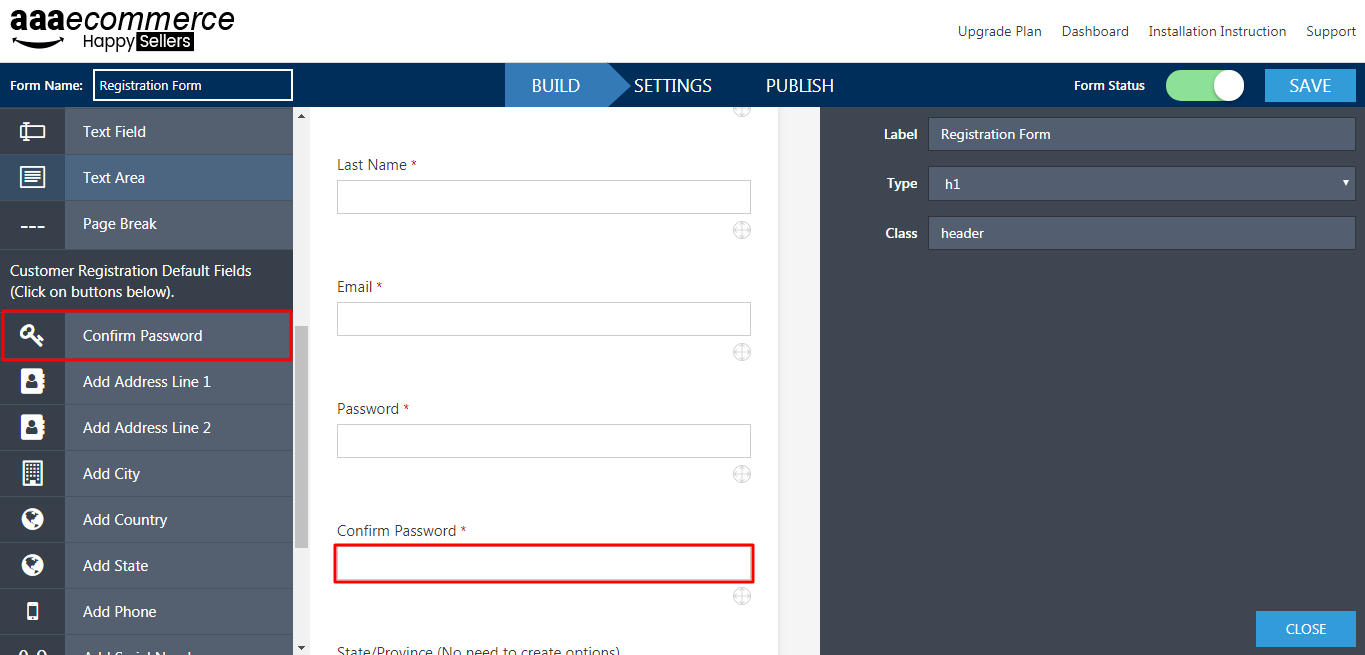Image resolution: width=1365 pixels, height=655 pixels.
Task: Add a Page Break element
Action: click(146, 224)
